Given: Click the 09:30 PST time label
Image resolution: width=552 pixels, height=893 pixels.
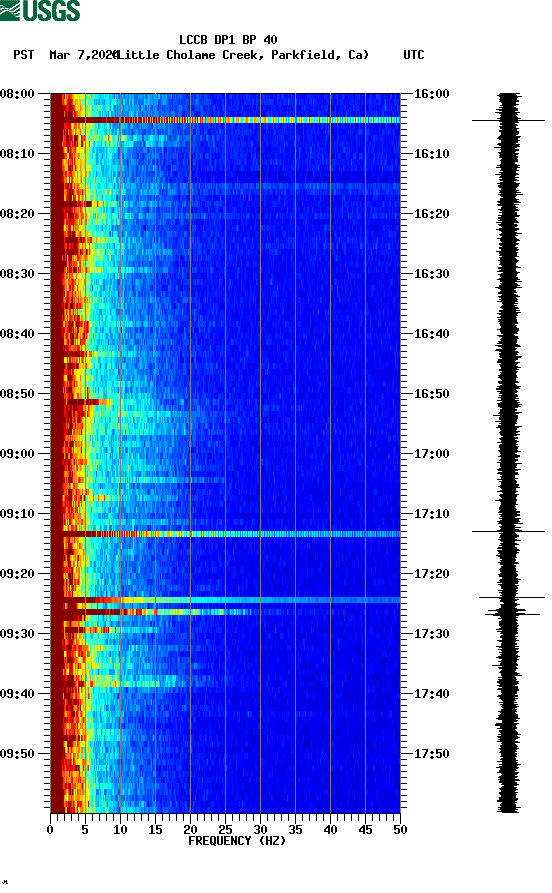Looking at the screenshot, I should pos(17,634).
